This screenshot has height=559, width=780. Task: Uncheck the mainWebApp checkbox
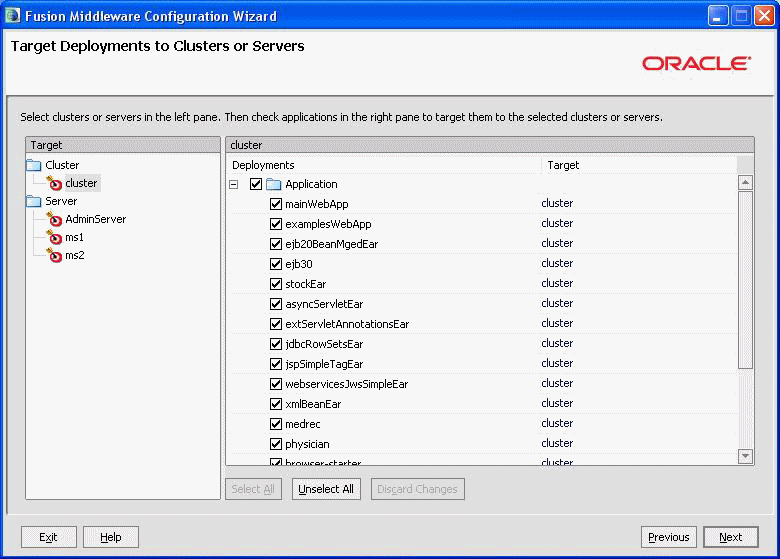coord(276,204)
